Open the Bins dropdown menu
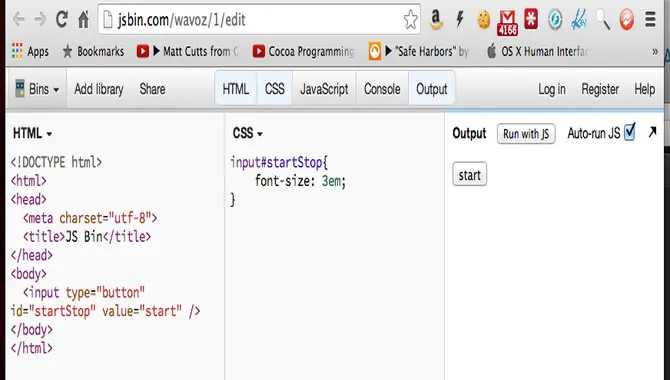 point(37,89)
